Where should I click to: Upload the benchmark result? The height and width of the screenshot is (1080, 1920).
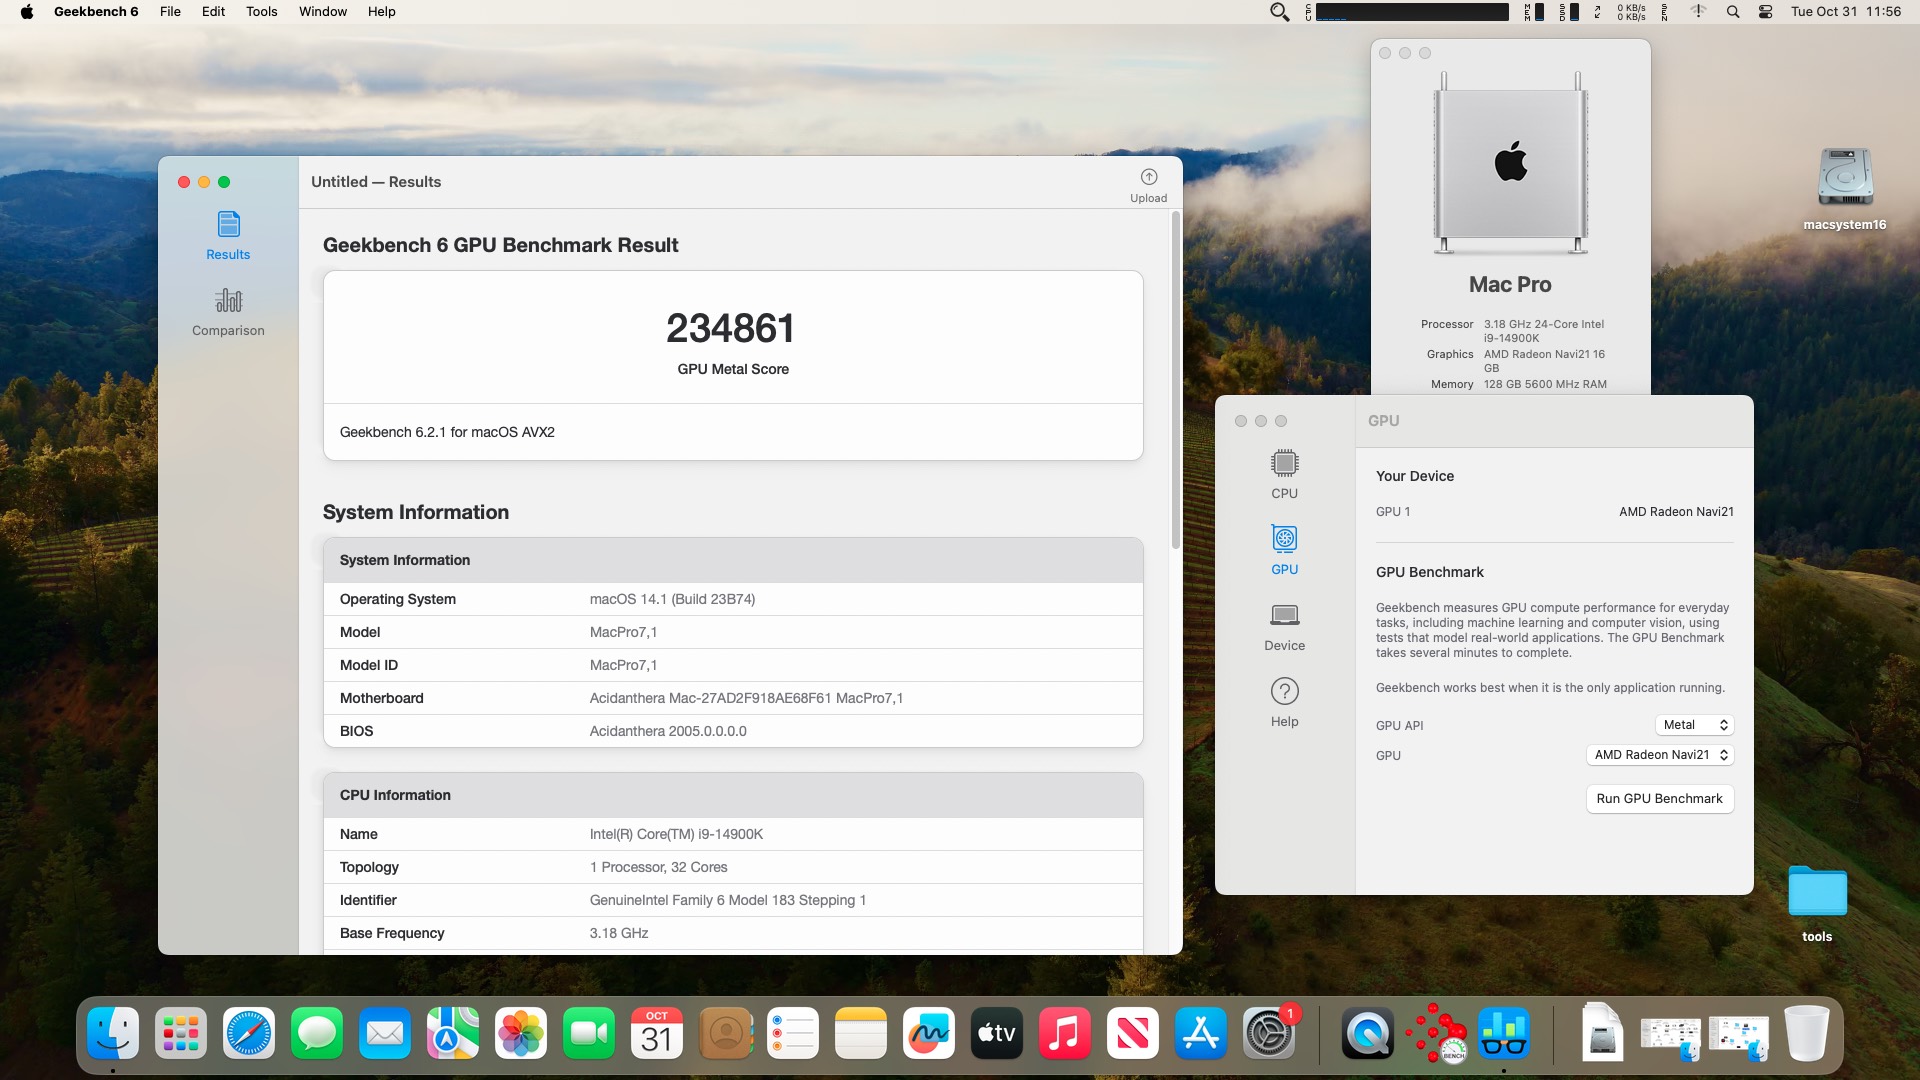click(x=1148, y=185)
